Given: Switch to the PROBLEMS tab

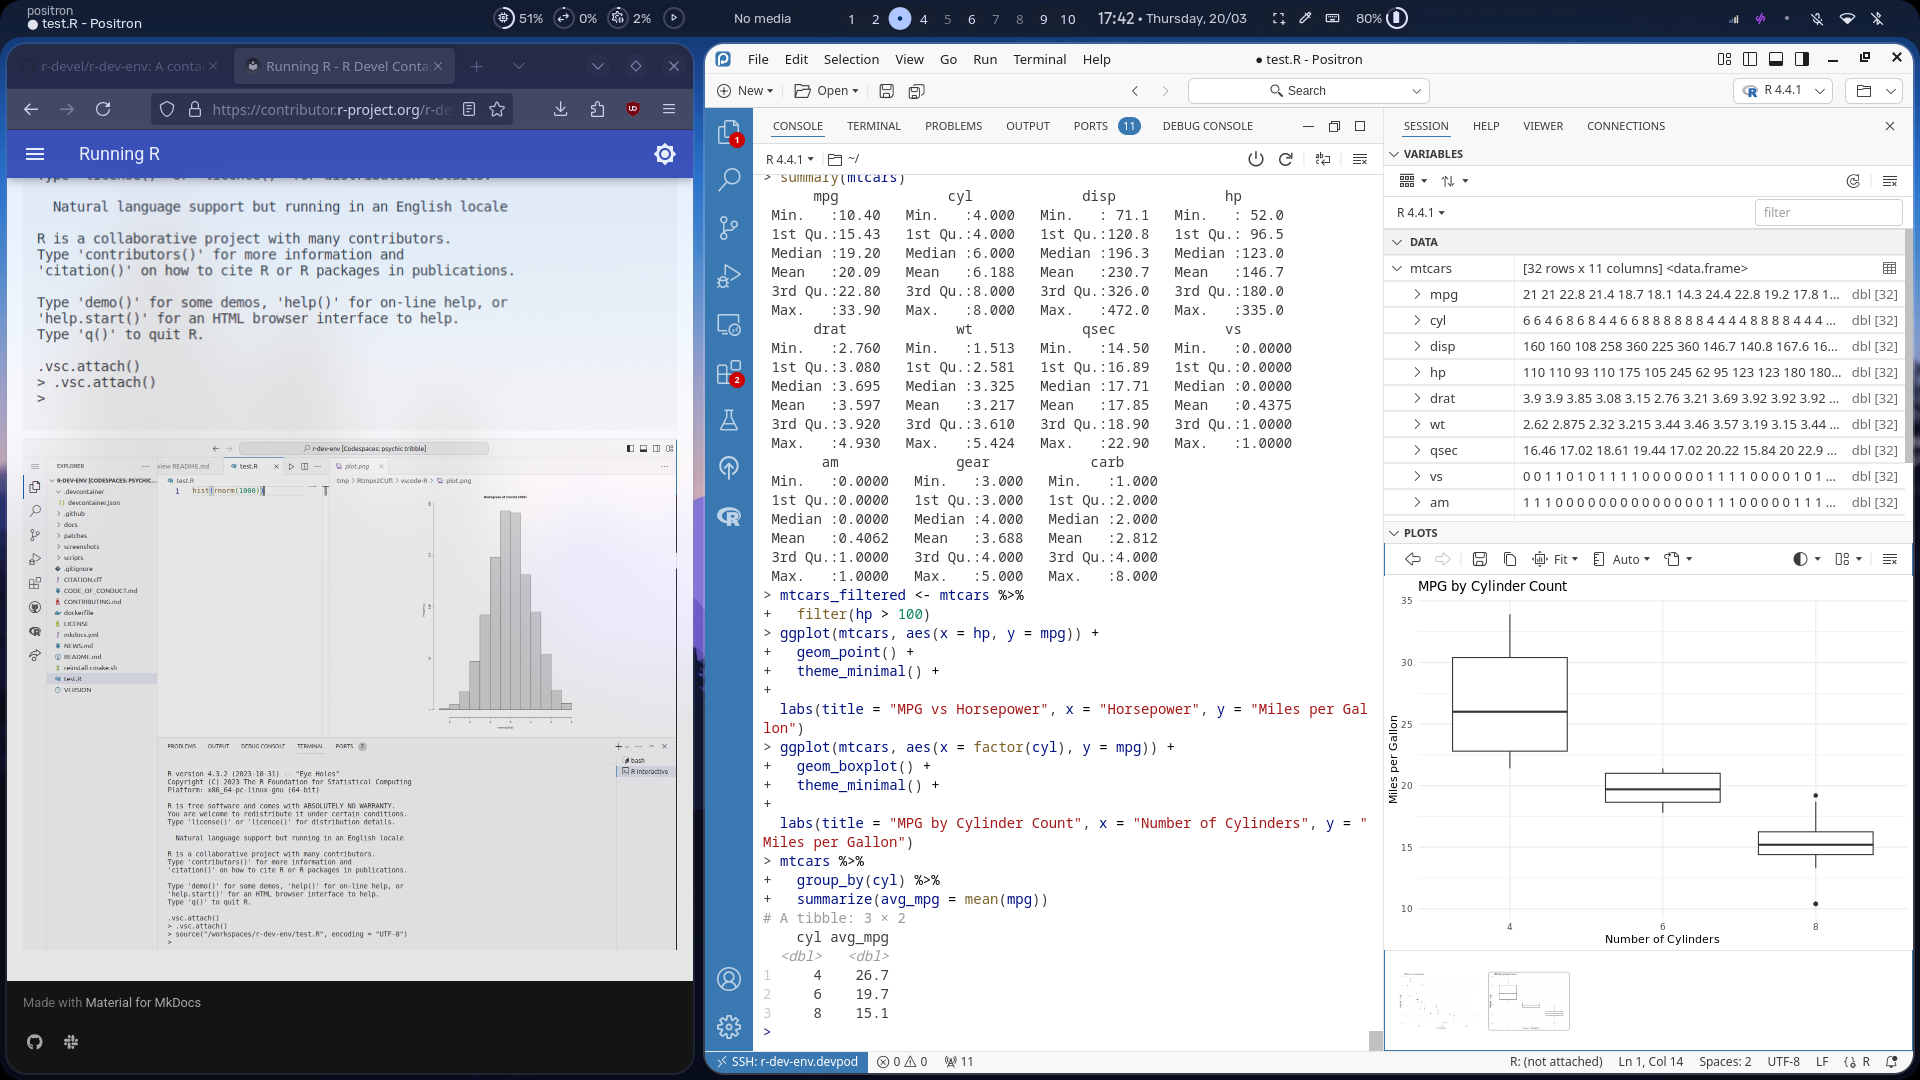Looking at the screenshot, I should point(953,126).
